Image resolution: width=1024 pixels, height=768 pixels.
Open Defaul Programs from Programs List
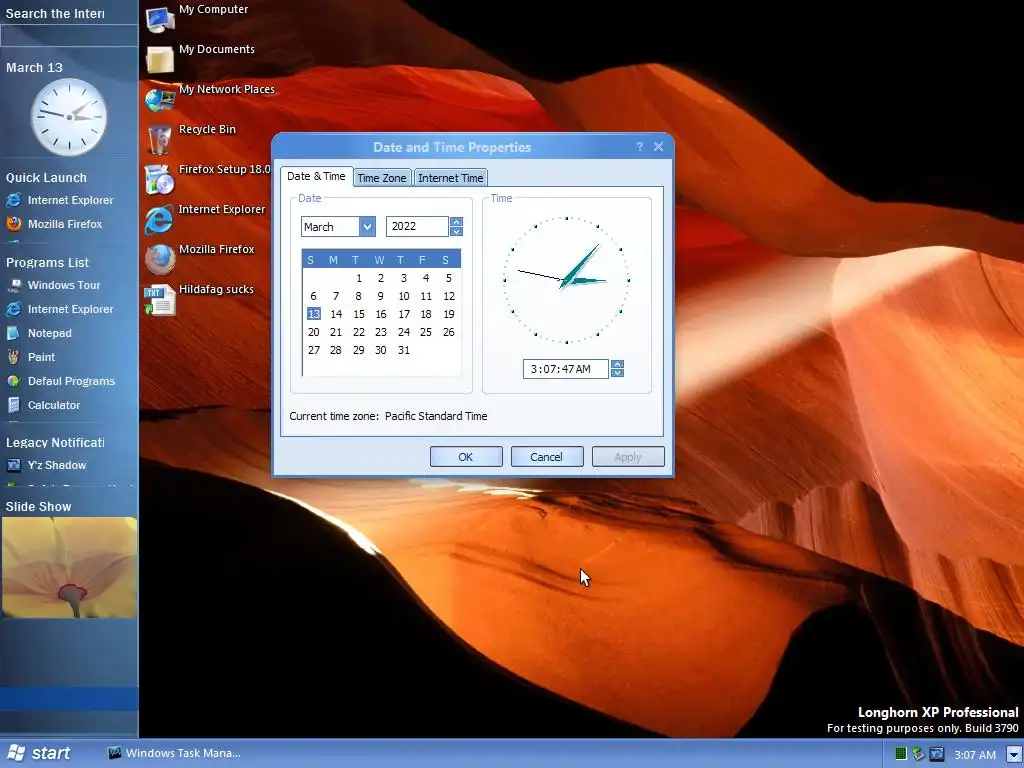pyautogui.click(x=61, y=381)
